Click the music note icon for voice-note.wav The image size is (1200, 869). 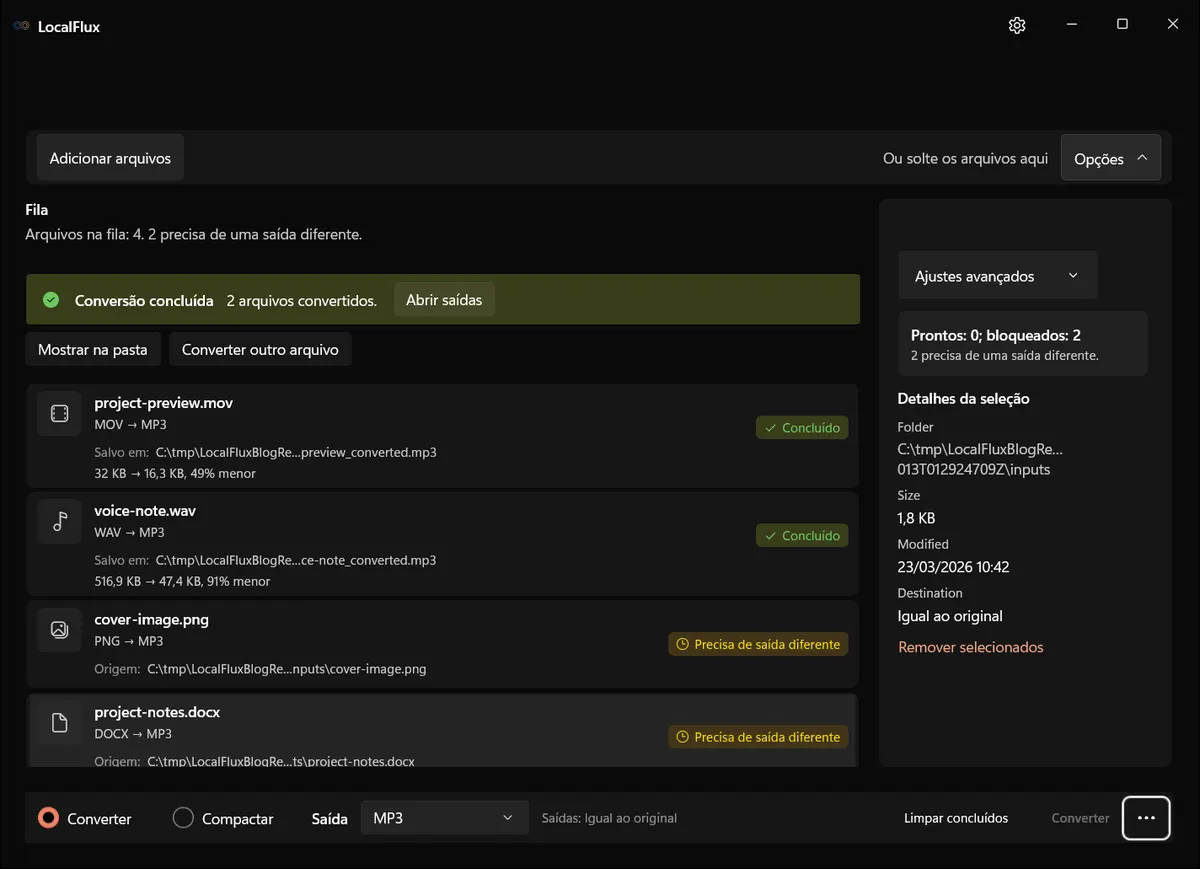click(x=59, y=521)
